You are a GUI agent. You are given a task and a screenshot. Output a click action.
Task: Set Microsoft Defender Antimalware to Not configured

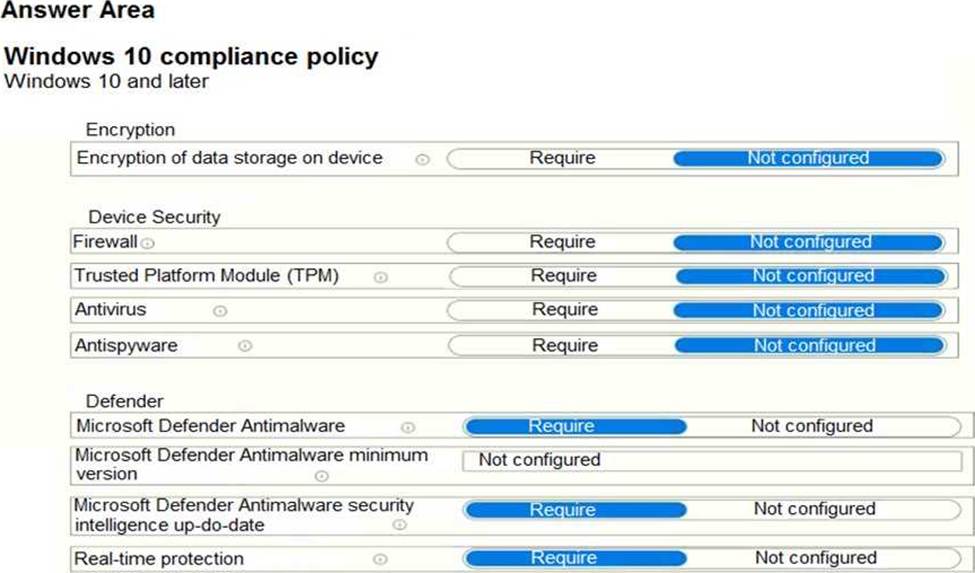click(811, 426)
